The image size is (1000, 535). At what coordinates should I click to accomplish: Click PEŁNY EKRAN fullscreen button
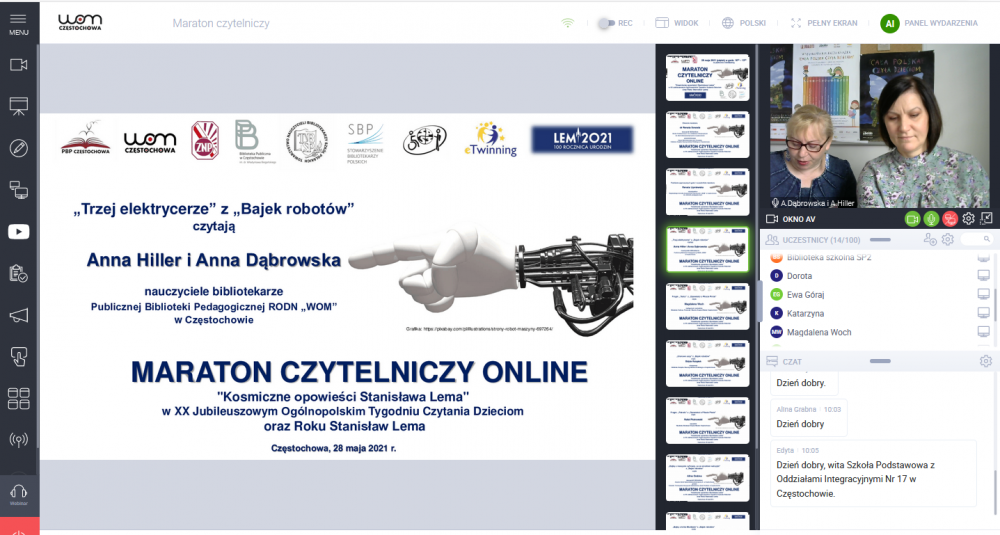click(827, 23)
